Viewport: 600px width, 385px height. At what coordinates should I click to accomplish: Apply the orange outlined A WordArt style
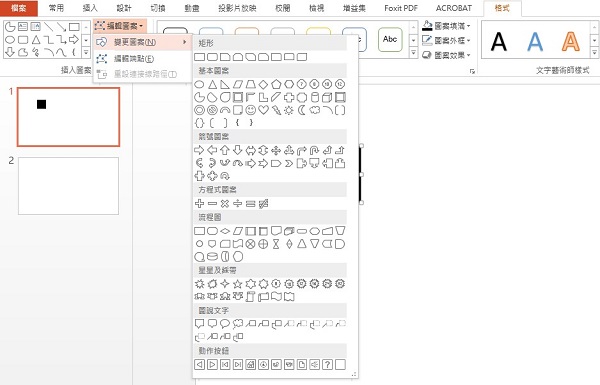[x=571, y=41]
